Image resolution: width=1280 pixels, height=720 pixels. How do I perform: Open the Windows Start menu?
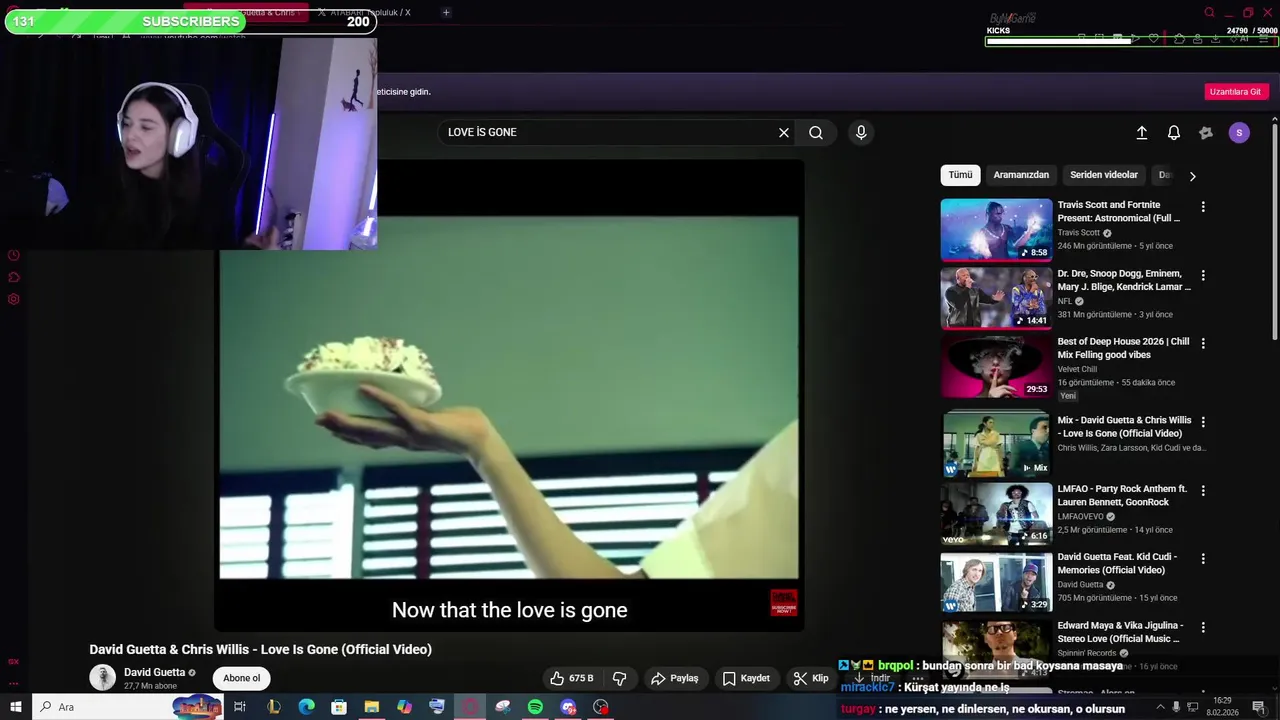point(15,707)
